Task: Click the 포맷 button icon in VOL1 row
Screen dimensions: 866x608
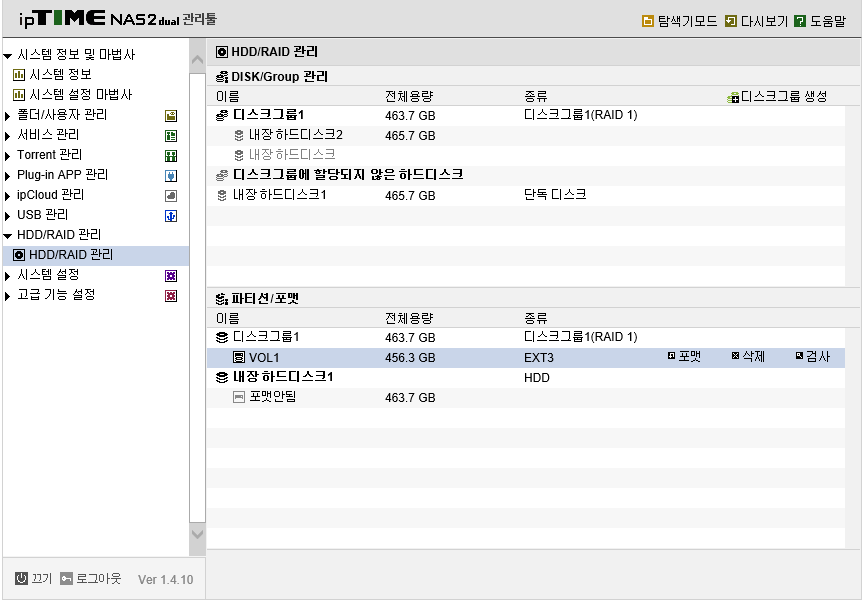Action: [671, 356]
